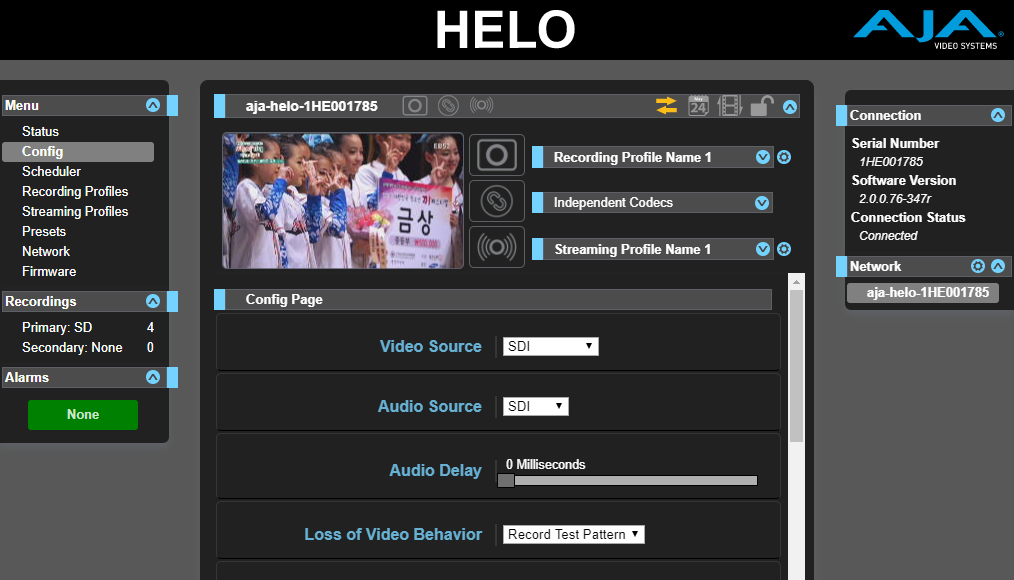The width and height of the screenshot is (1014, 580).
Task: Click the config page vertical scrollbar thumb
Action: click(x=796, y=366)
